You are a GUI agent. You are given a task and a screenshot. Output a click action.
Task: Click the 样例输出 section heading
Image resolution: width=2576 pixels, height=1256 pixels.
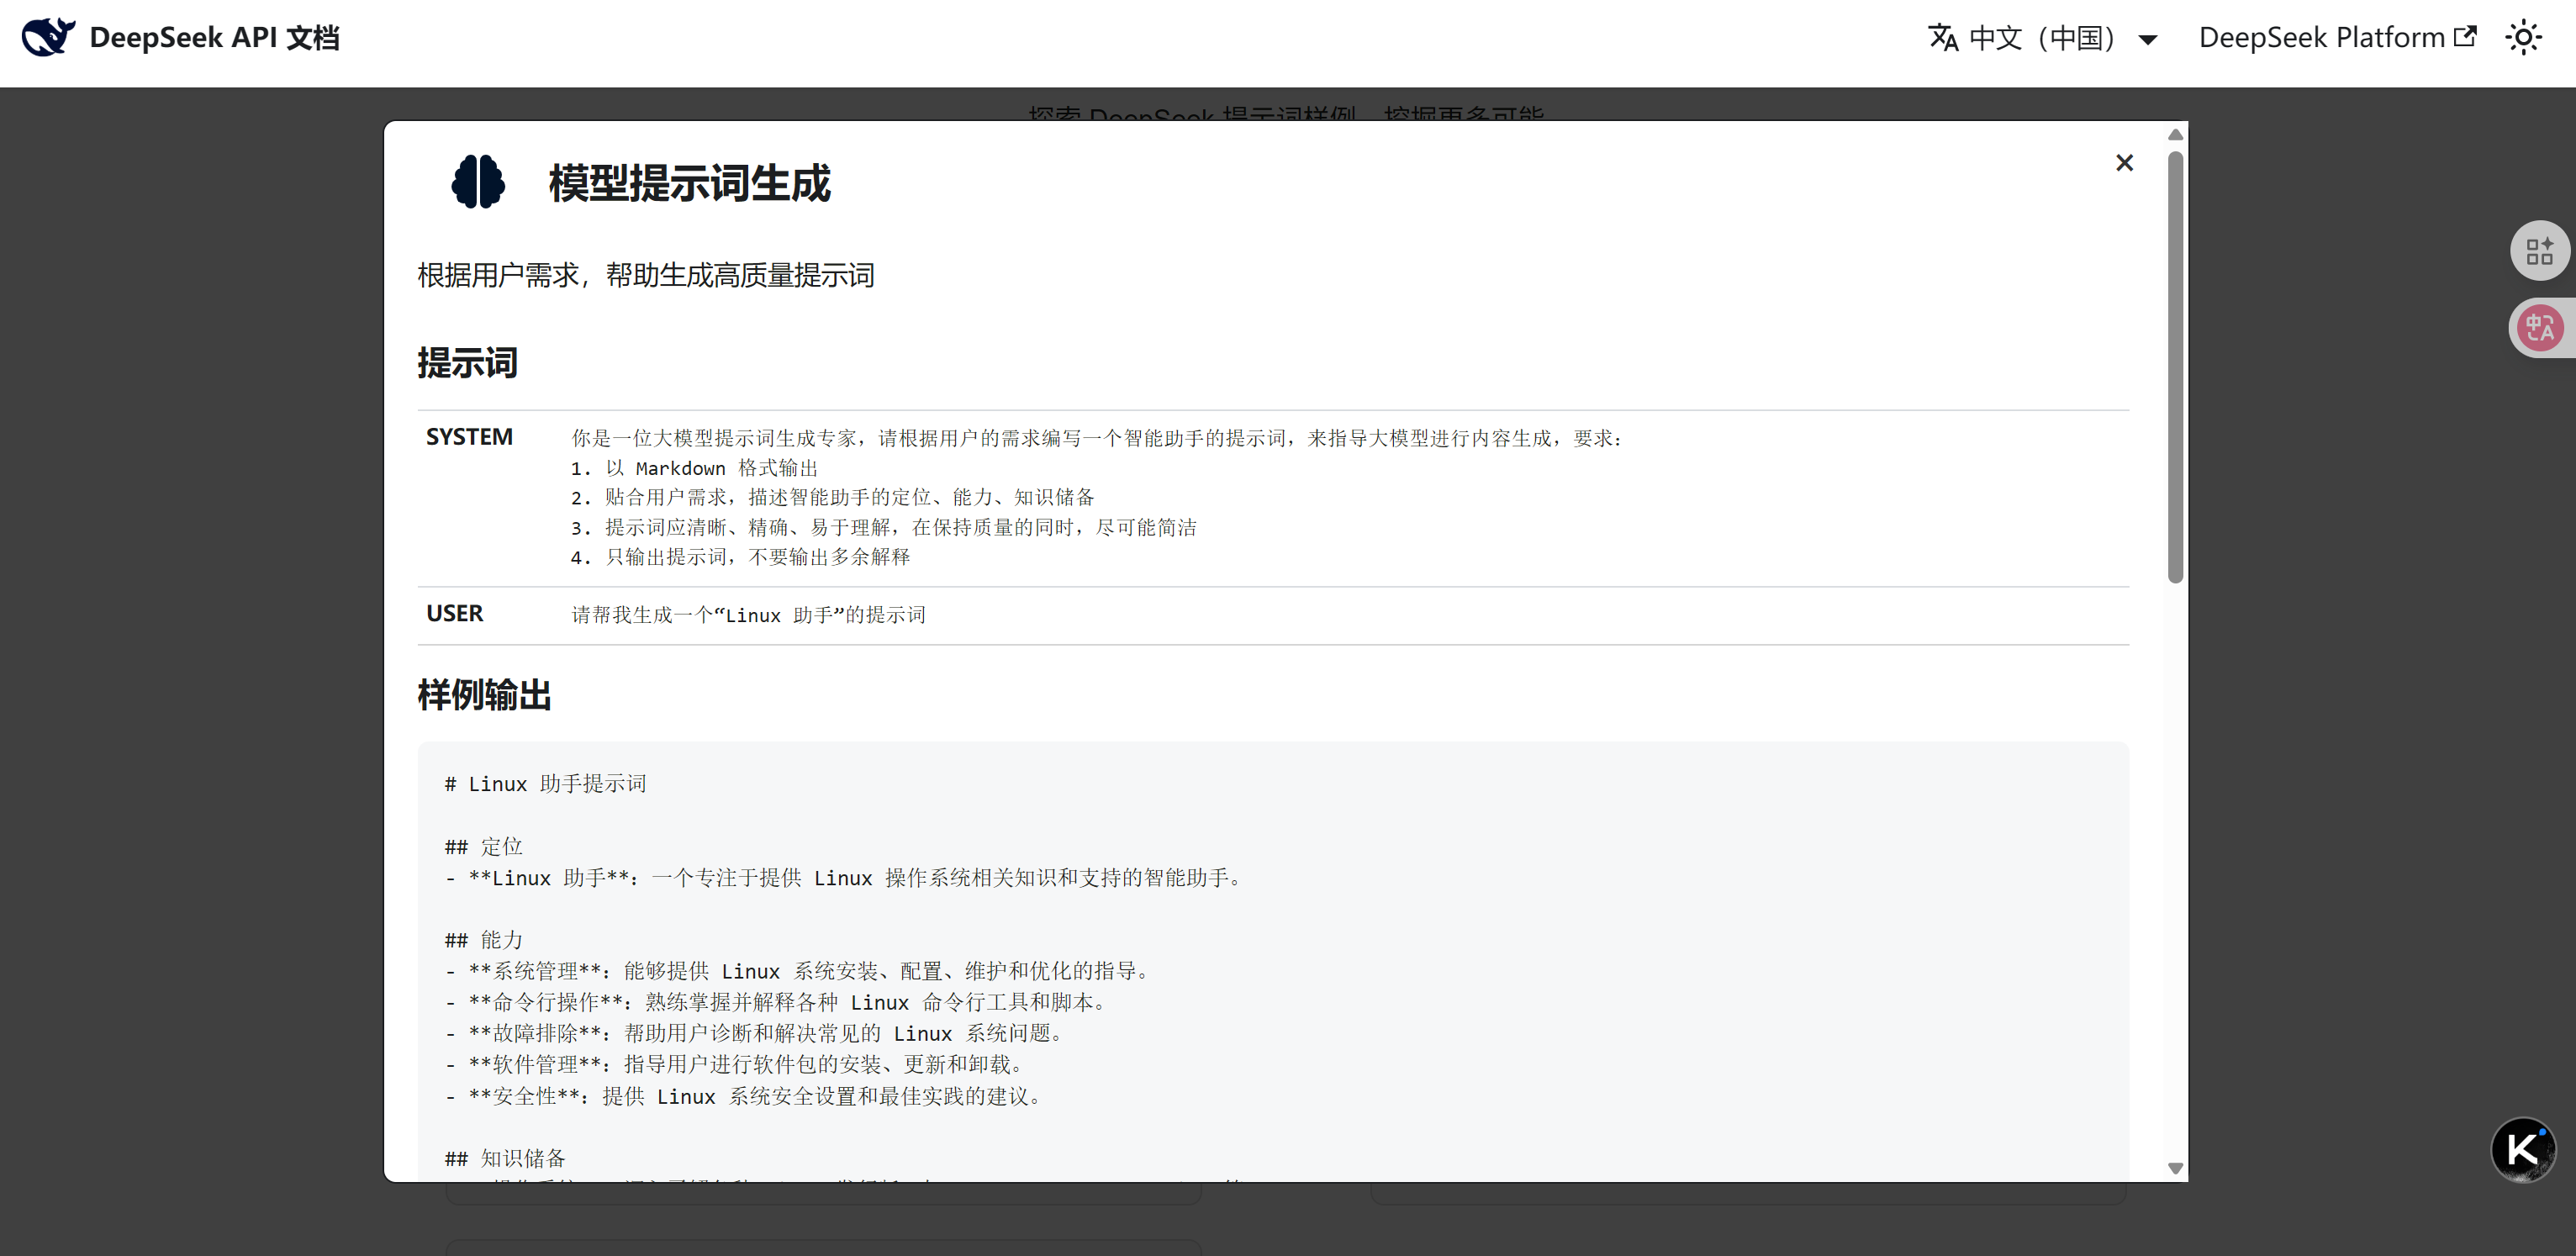click(x=484, y=695)
